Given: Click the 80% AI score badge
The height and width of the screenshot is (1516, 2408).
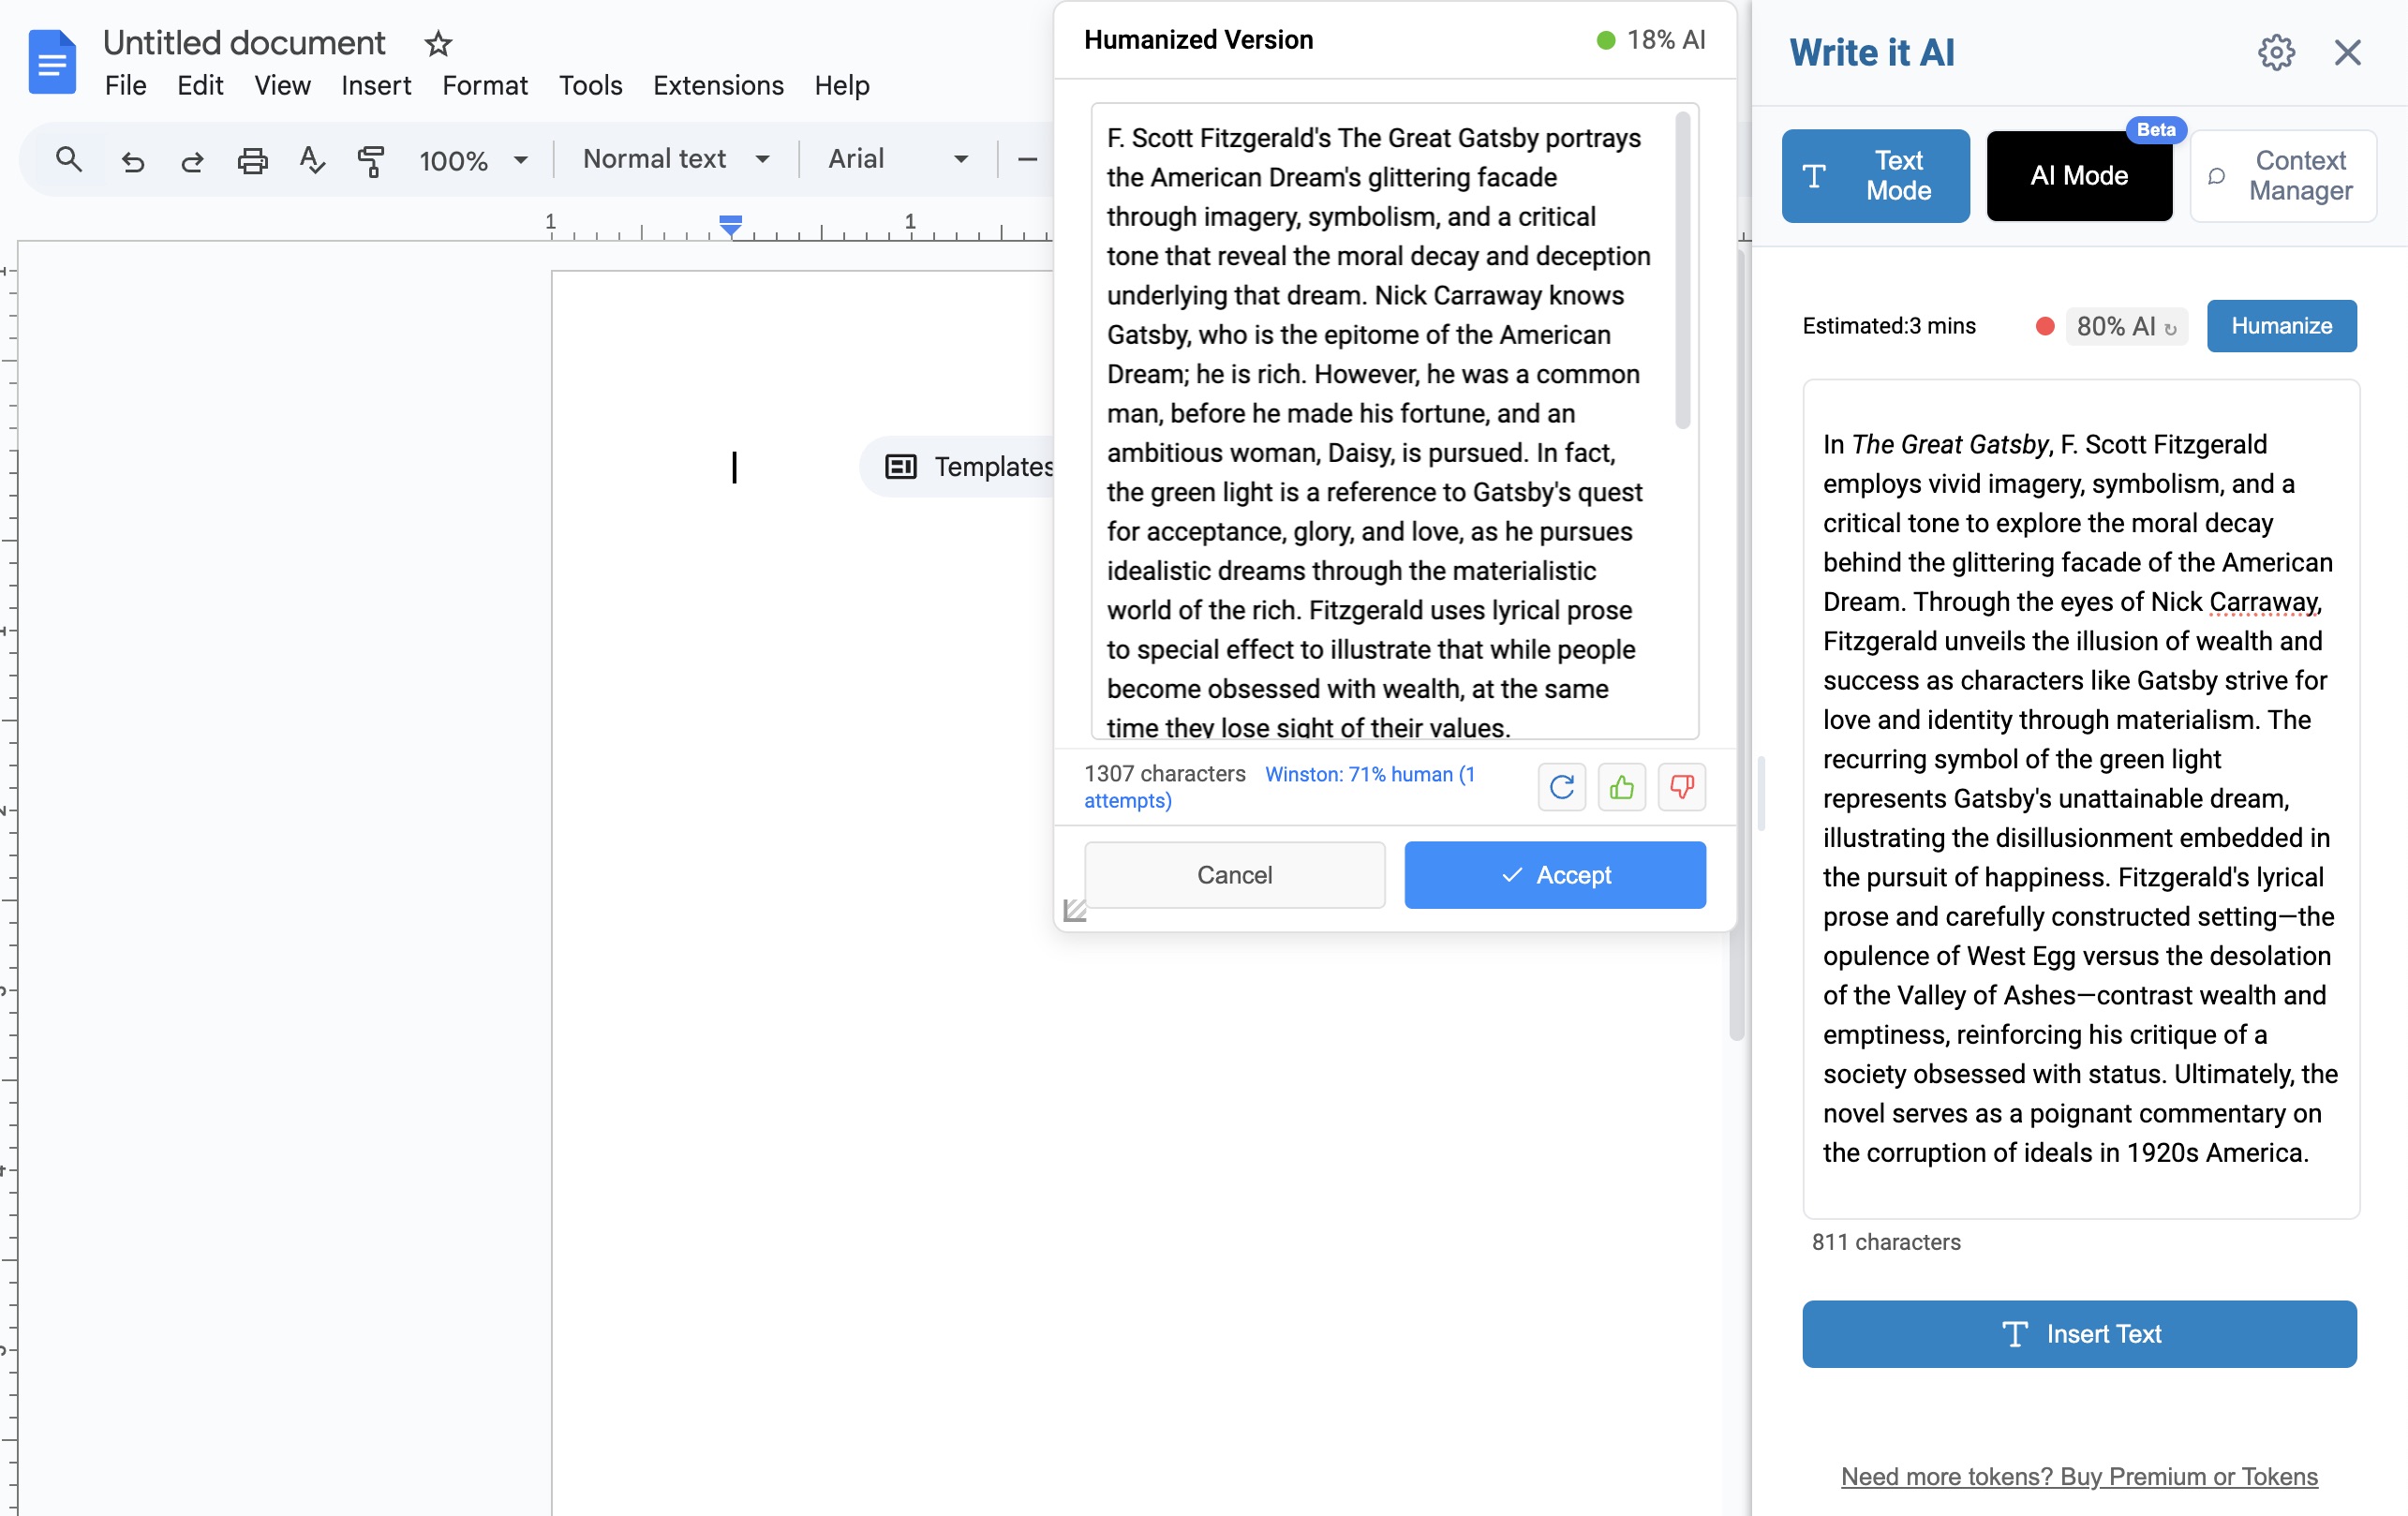Looking at the screenshot, I should click(x=2125, y=326).
